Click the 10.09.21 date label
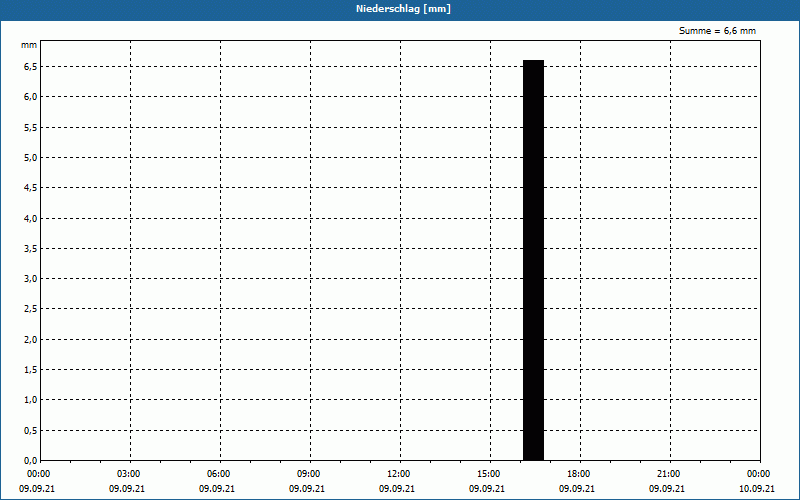Screen dimensions: 800x500 coord(757,489)
